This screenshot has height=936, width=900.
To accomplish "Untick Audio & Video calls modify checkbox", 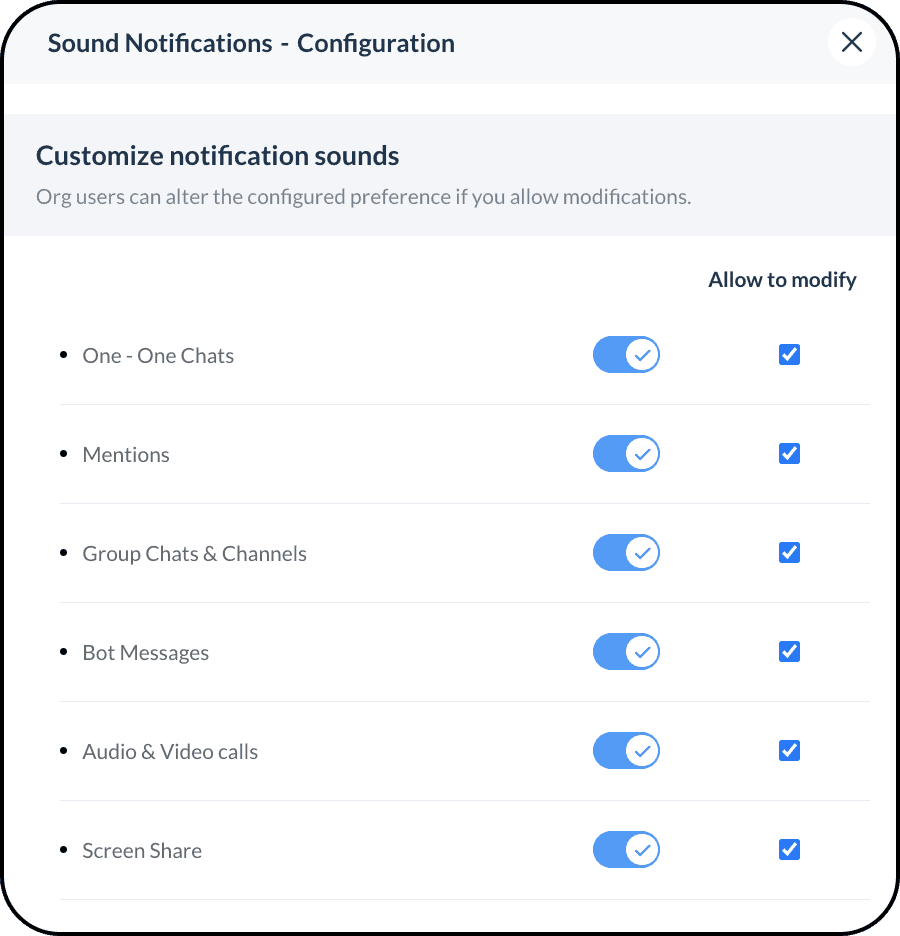I will [789, 751].
